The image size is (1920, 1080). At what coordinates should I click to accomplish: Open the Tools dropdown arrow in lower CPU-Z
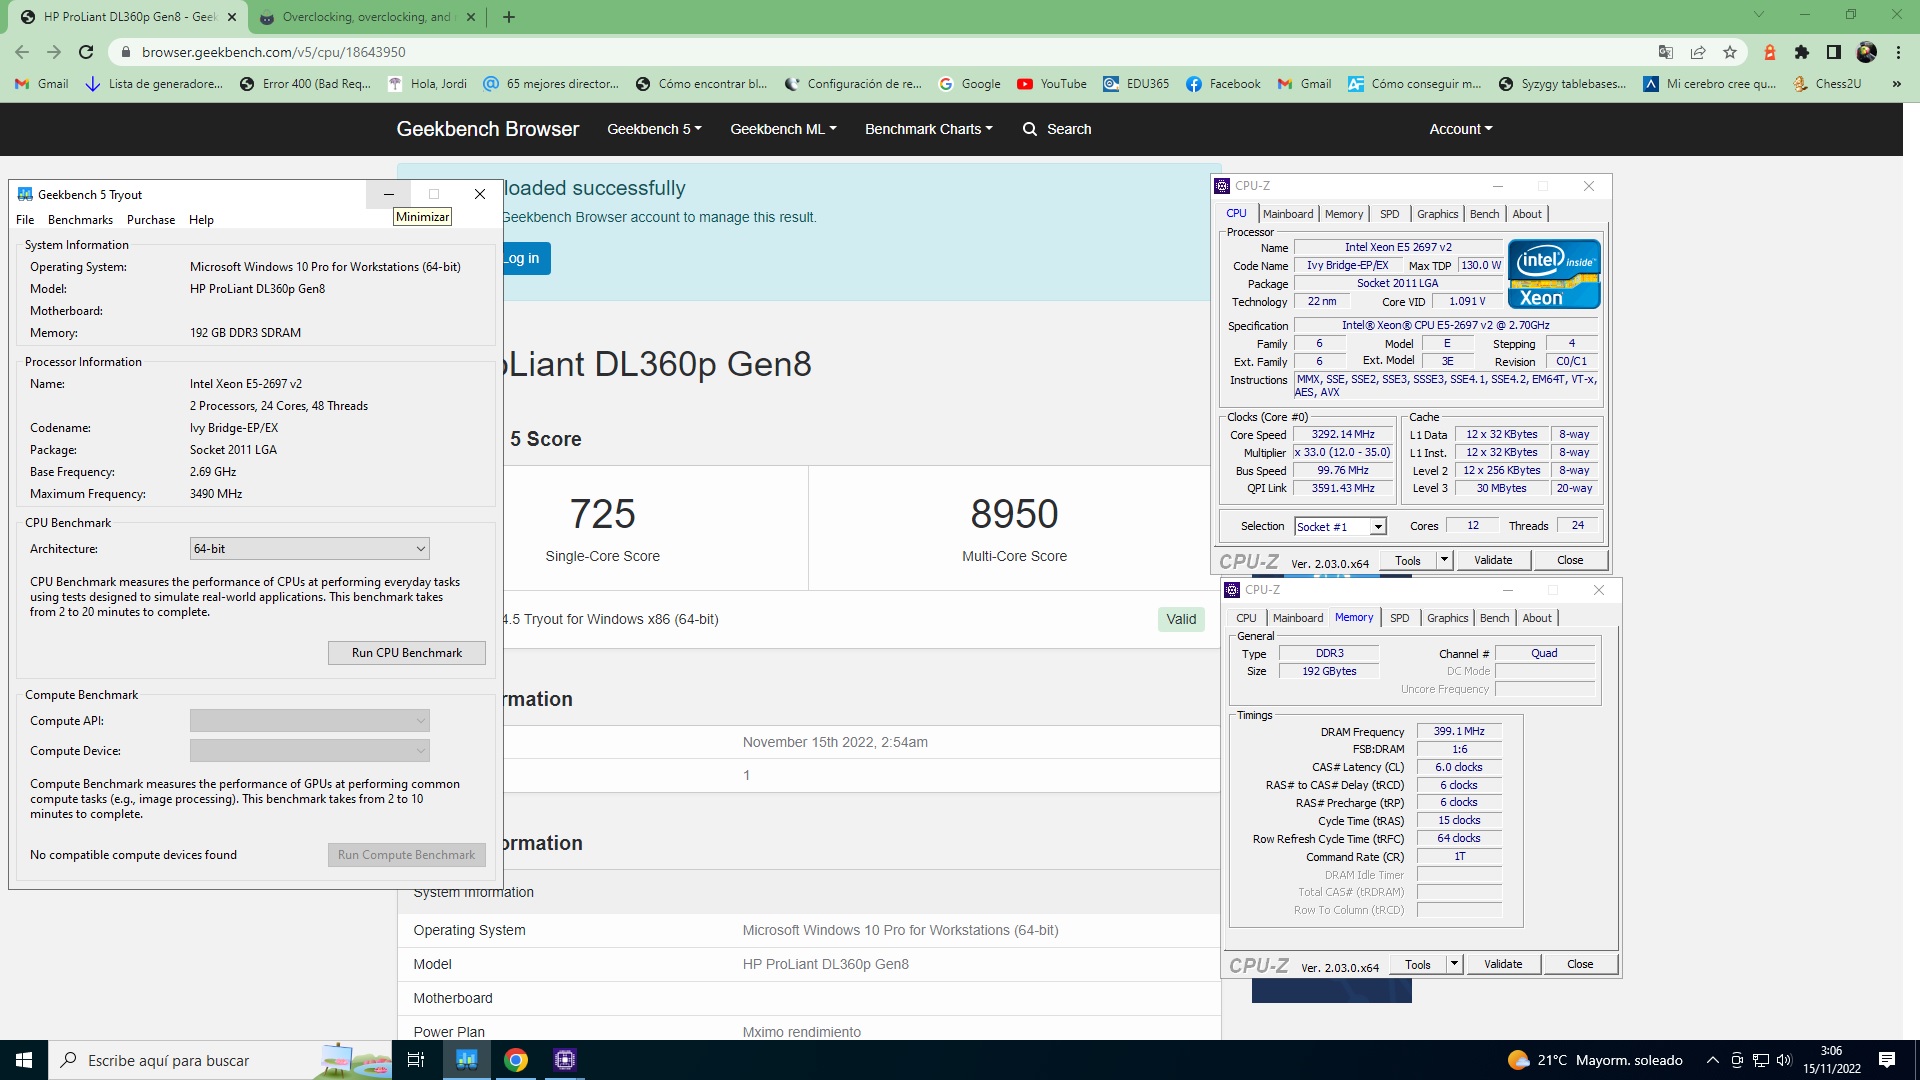[1454, 964]
